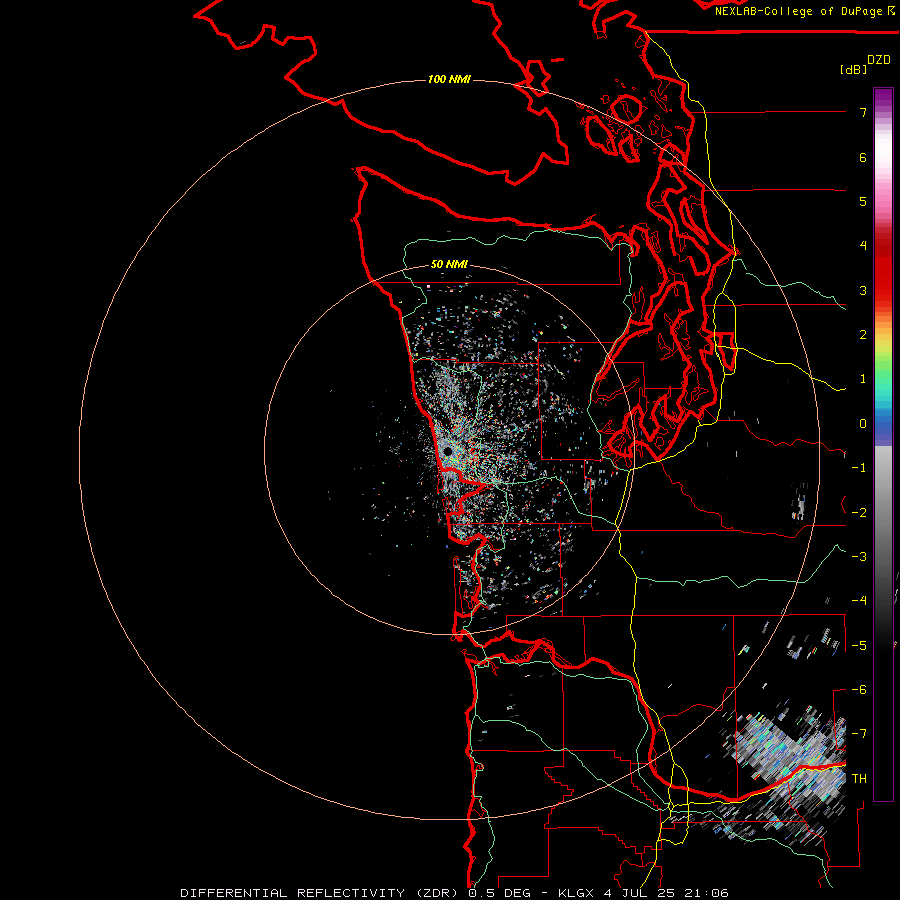Screen dimensions: 900x900
Task: Click the -4 dB value on color scale
Action: point(859,601)
